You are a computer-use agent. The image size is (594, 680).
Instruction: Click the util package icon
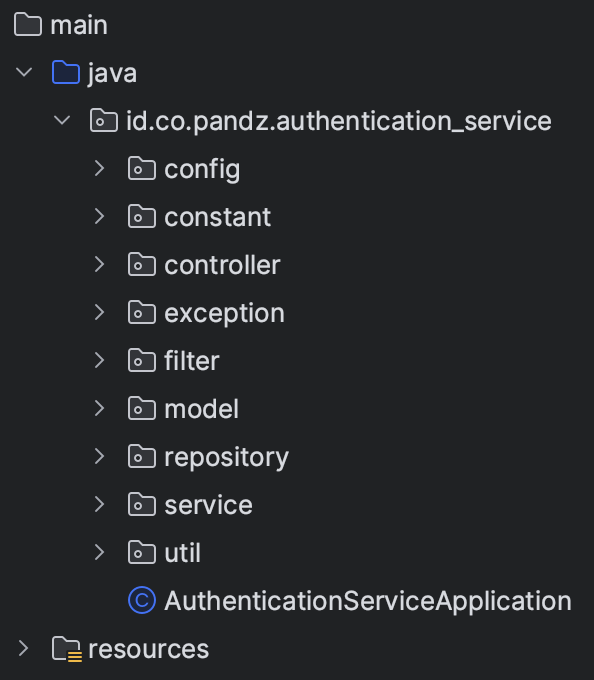click(x=142, y=552)
